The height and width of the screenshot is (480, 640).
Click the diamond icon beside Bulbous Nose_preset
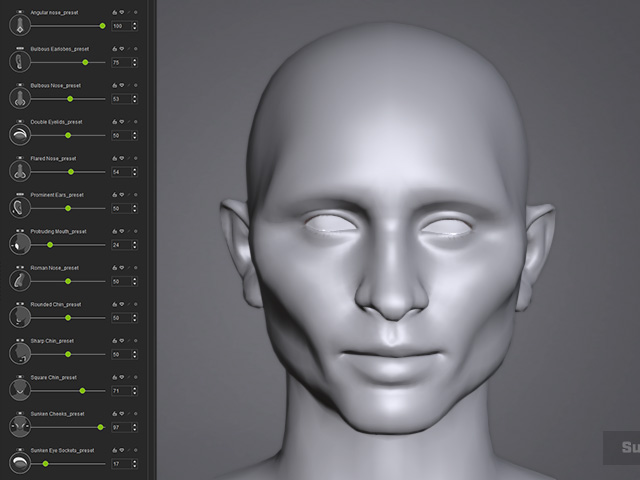pos(122,86)
